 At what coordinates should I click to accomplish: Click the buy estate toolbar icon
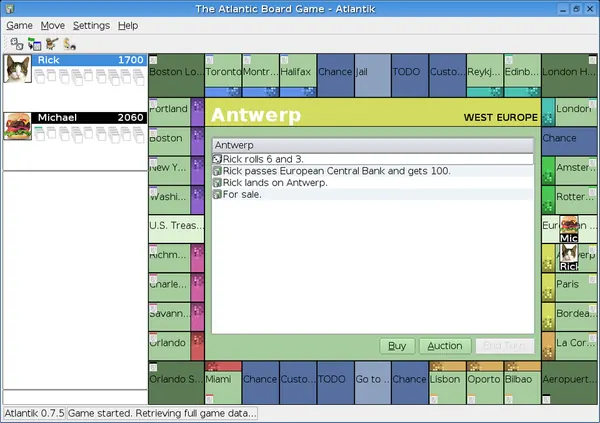34,44
